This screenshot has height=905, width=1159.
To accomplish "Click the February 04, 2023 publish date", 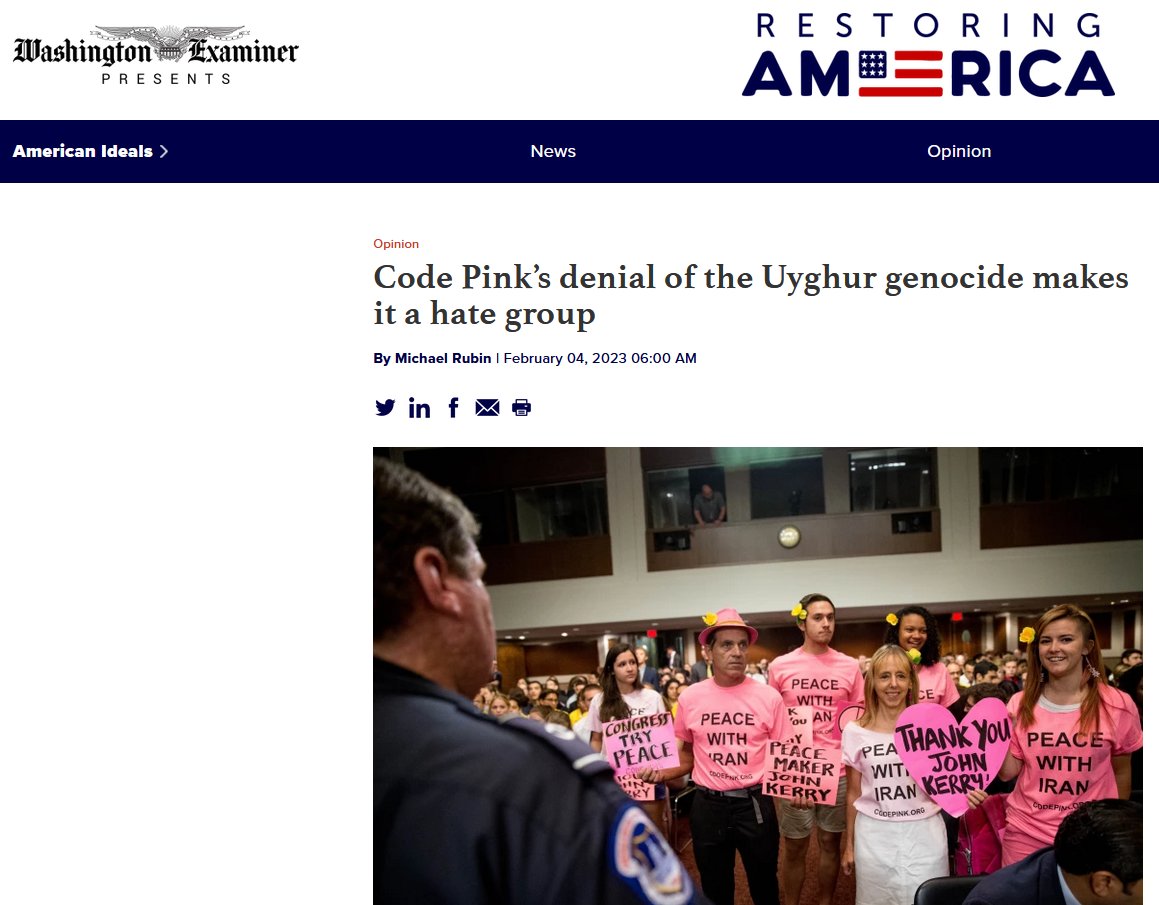I will pyautogui.click(x=599, y=358).
